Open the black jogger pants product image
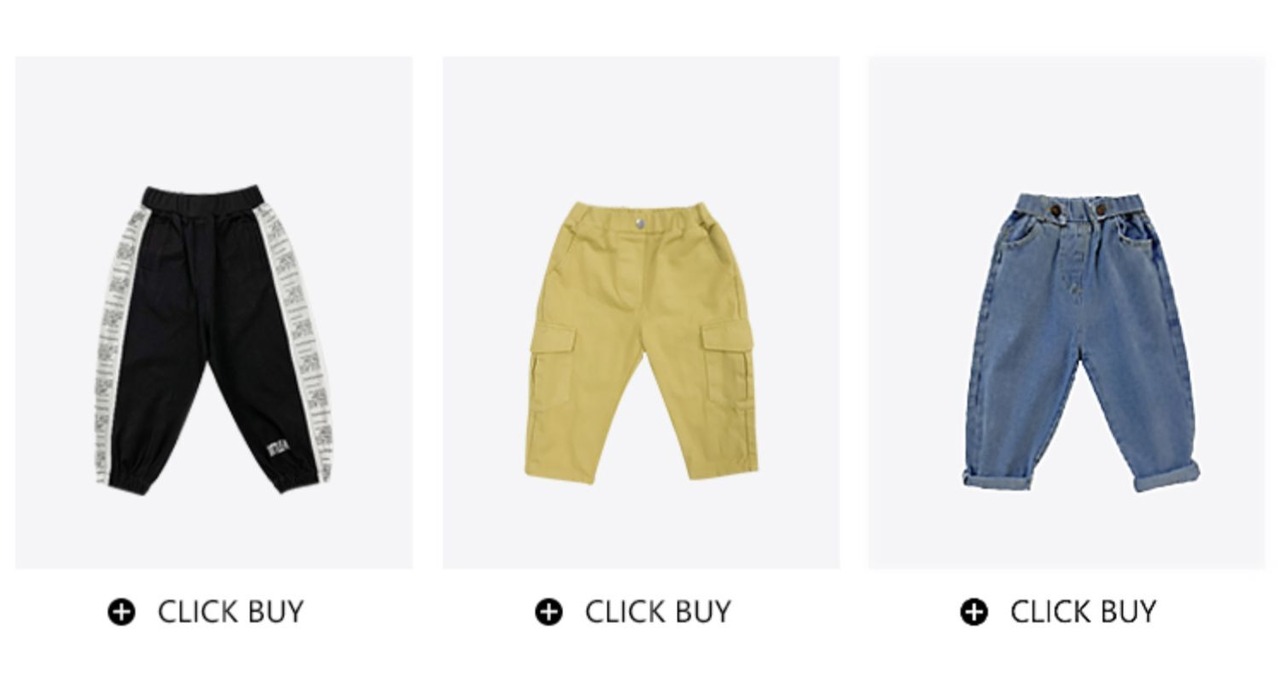 [x=214, y=313]
